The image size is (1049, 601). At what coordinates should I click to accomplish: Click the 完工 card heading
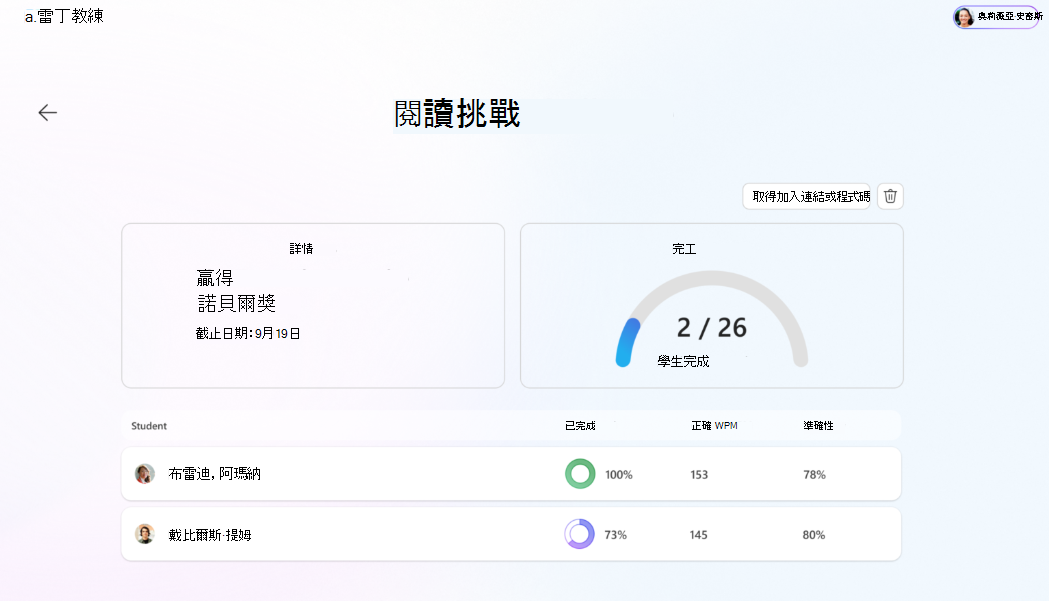point(684,249)
